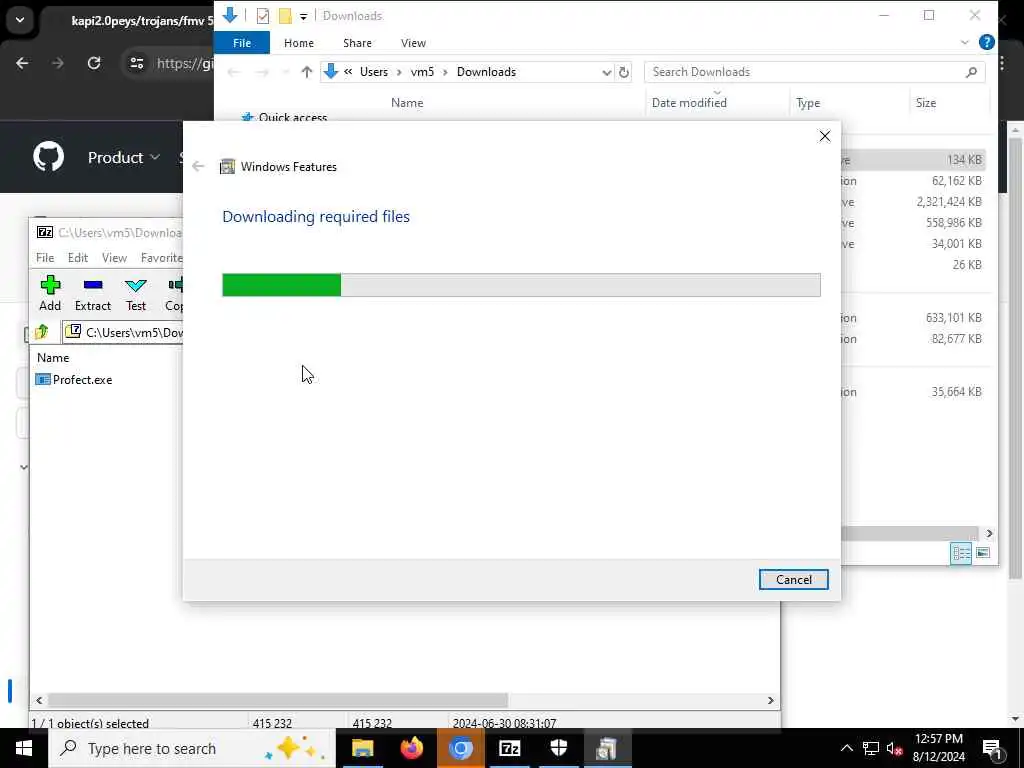Click the Explorer up-one-level arrow
The width and height of the screenshot is (1024, 768).
tap(306, 72)
